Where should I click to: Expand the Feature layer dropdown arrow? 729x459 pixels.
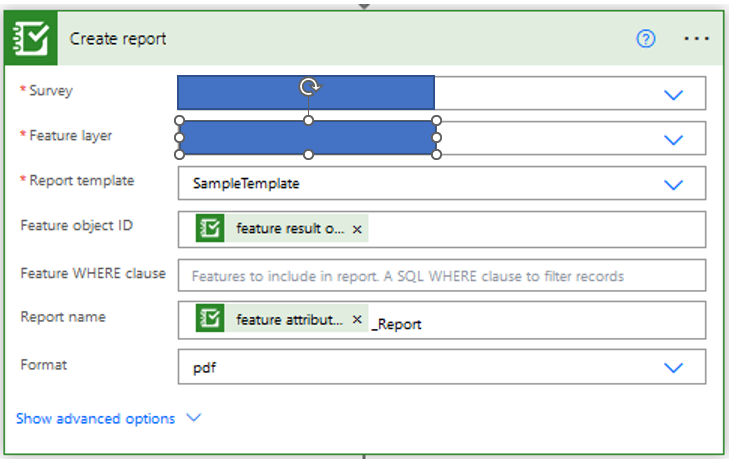[x=673, y=139]
